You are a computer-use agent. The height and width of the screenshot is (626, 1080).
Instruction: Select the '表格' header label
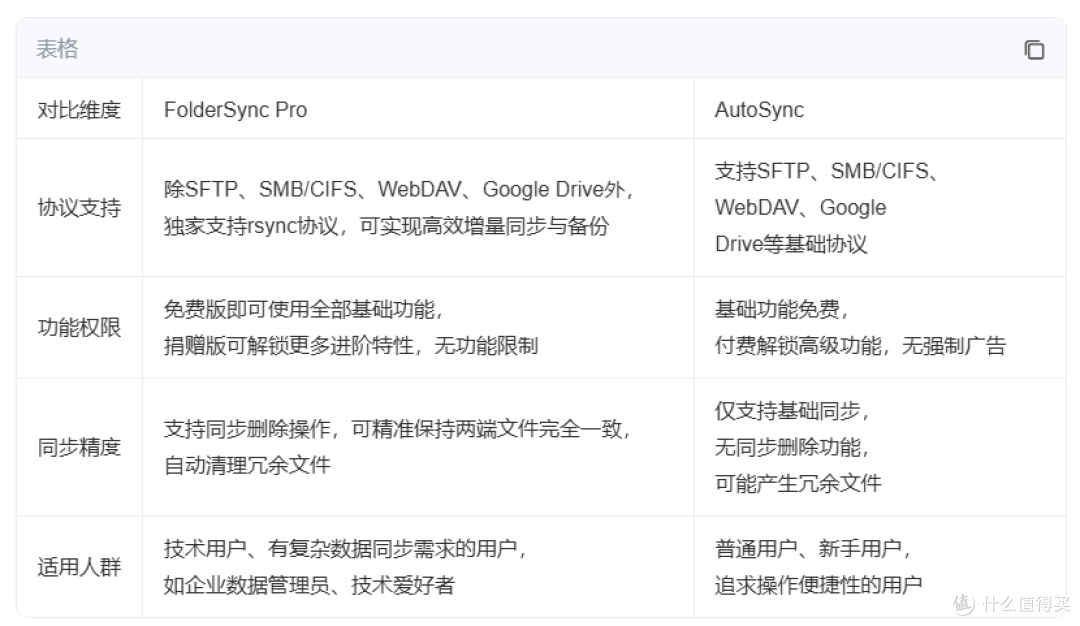pyautogui.click(x=57, y=49)
